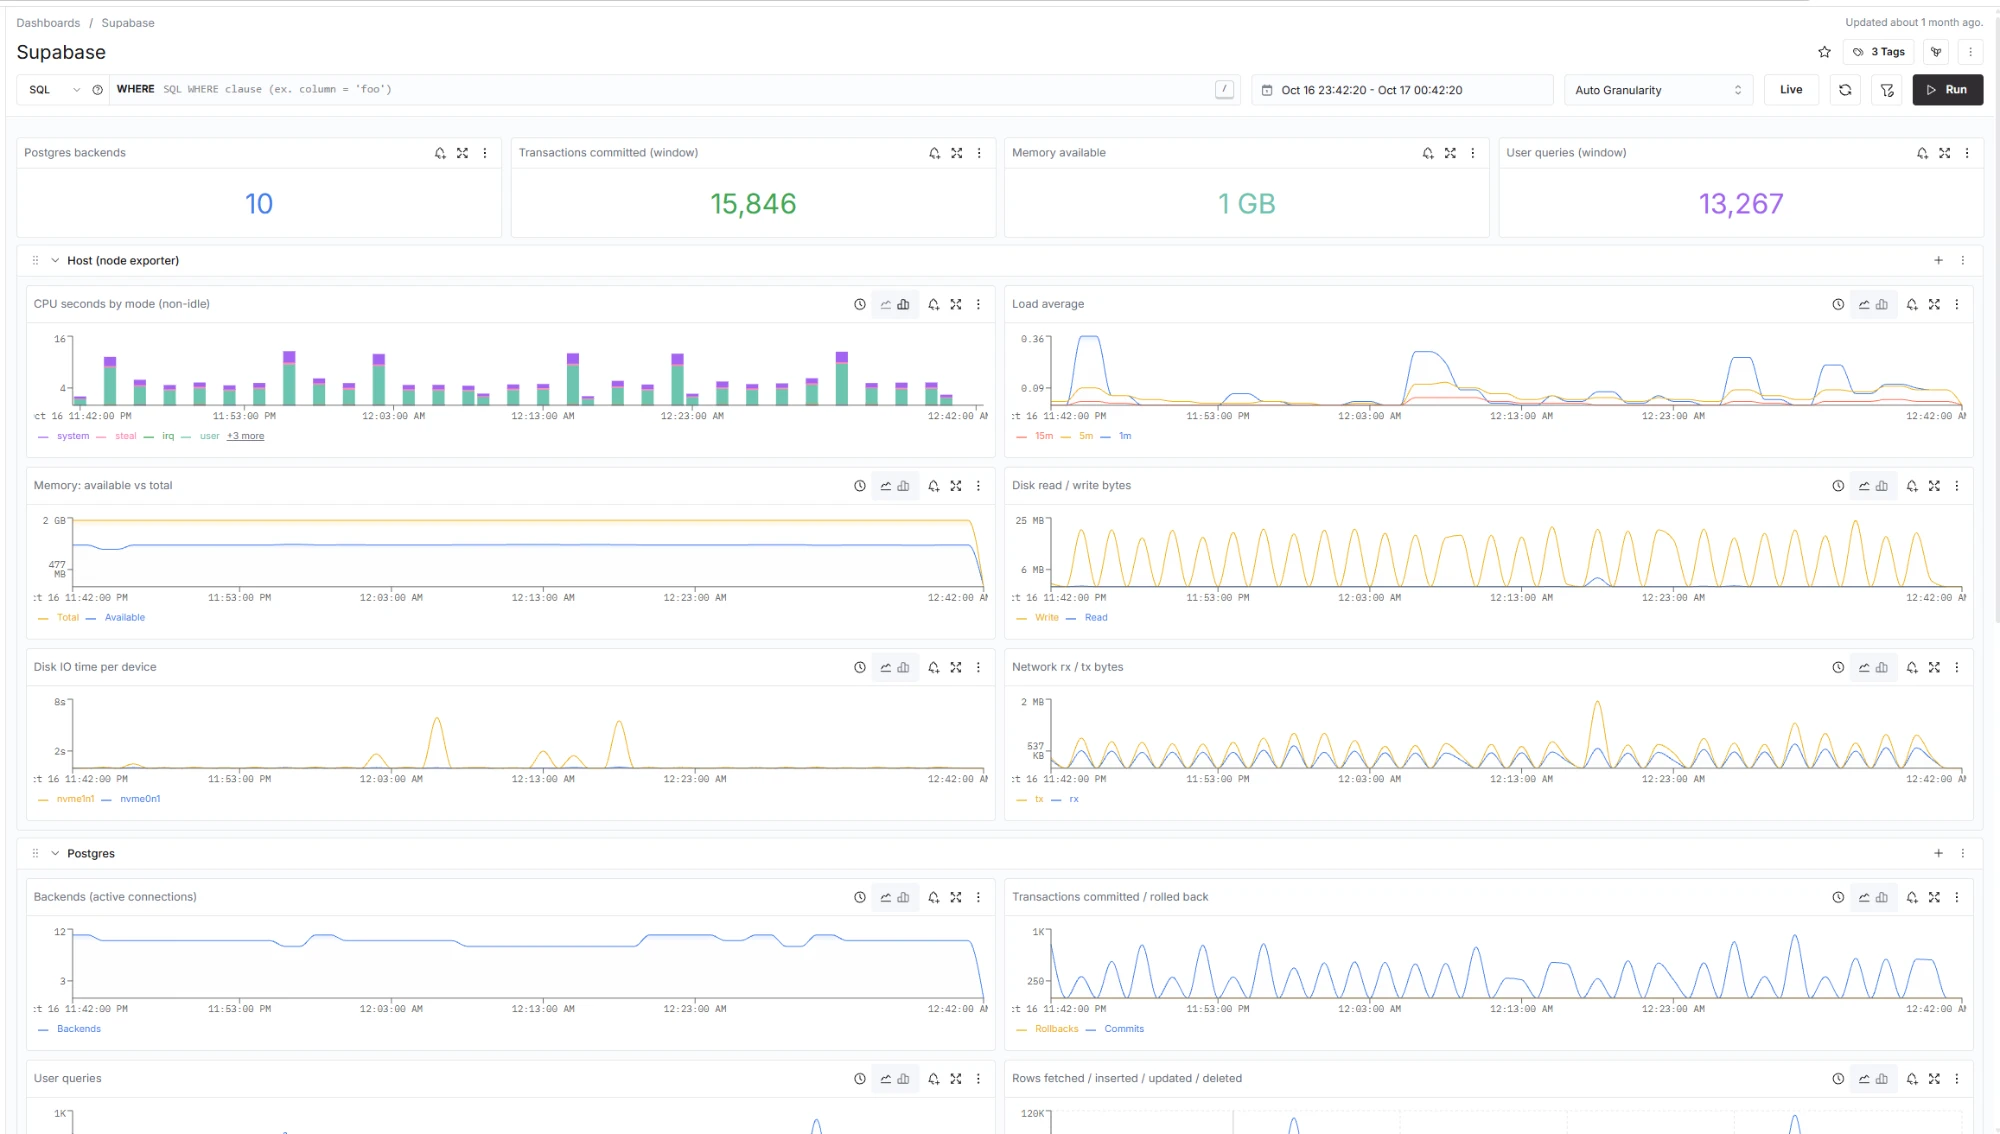Add alert on Memory available vs total chart

tap(933, 486)
